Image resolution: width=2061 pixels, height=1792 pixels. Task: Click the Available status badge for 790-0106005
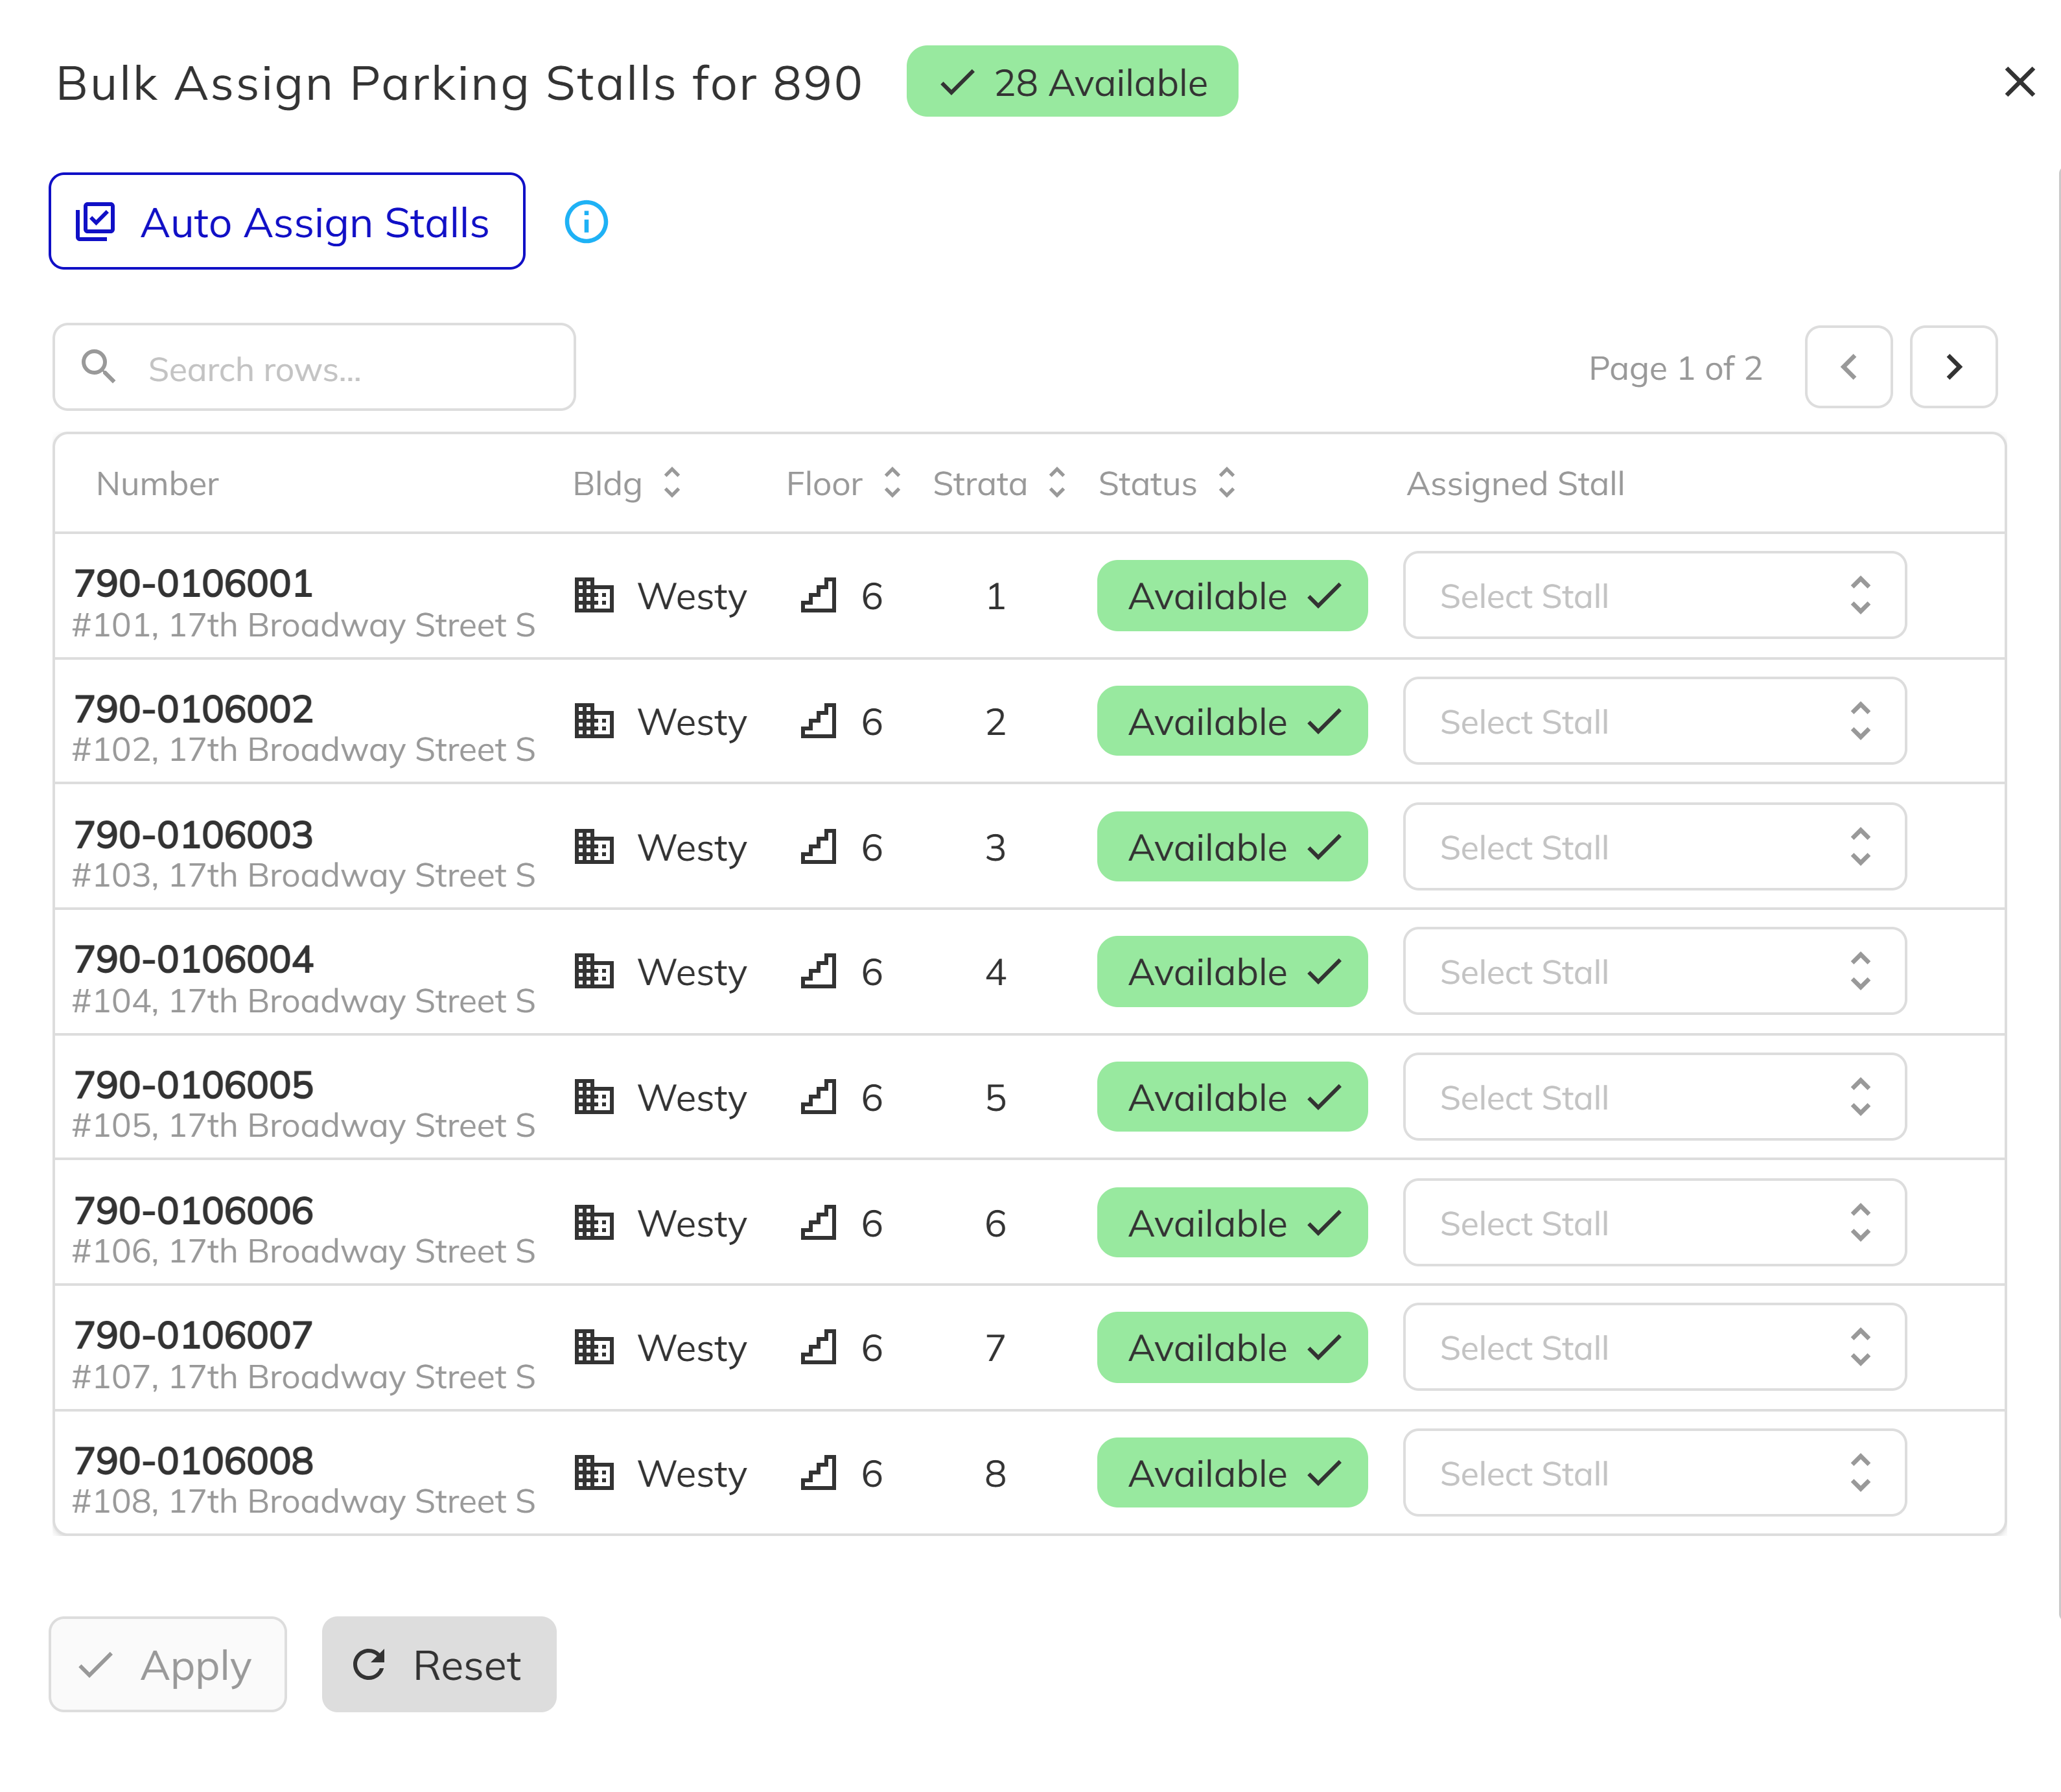pyautogui.click(x=1231, y=1096)
